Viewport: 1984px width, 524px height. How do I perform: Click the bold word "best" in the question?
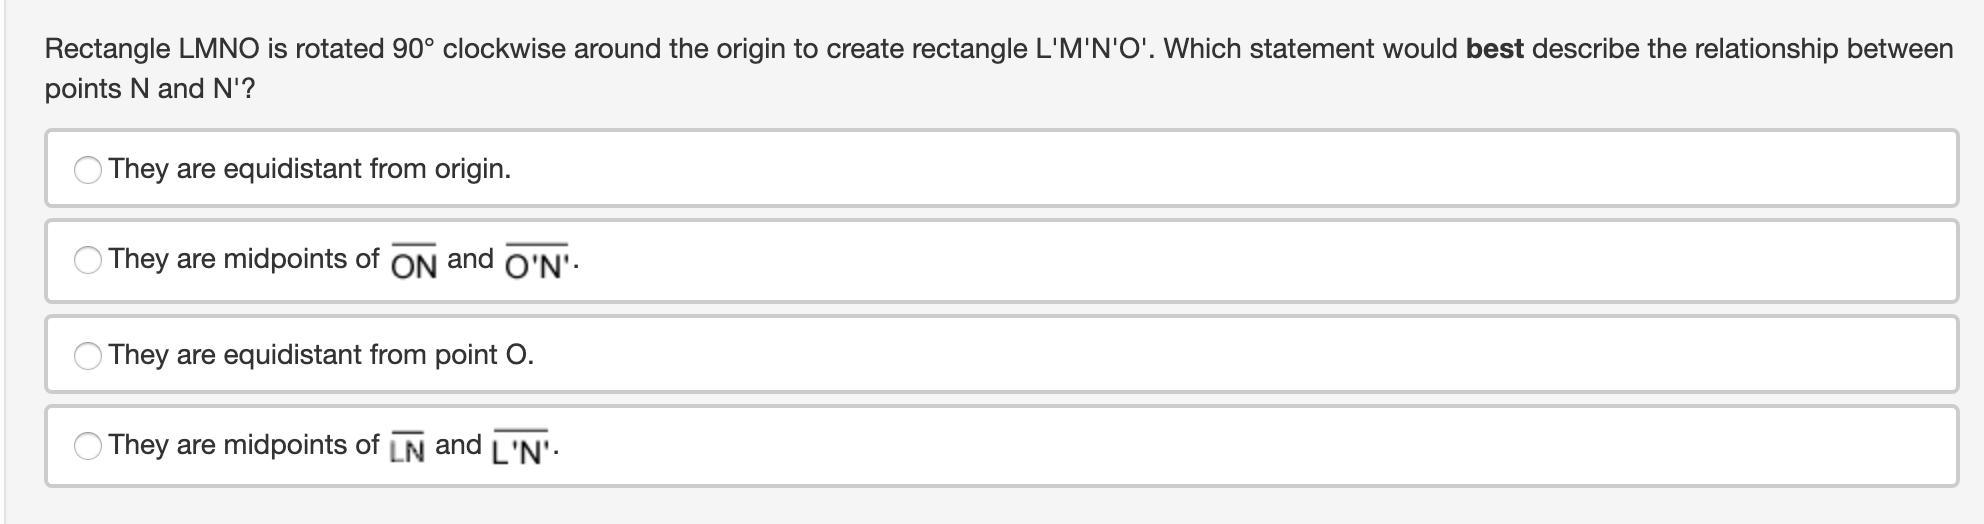coord(1494,49)
